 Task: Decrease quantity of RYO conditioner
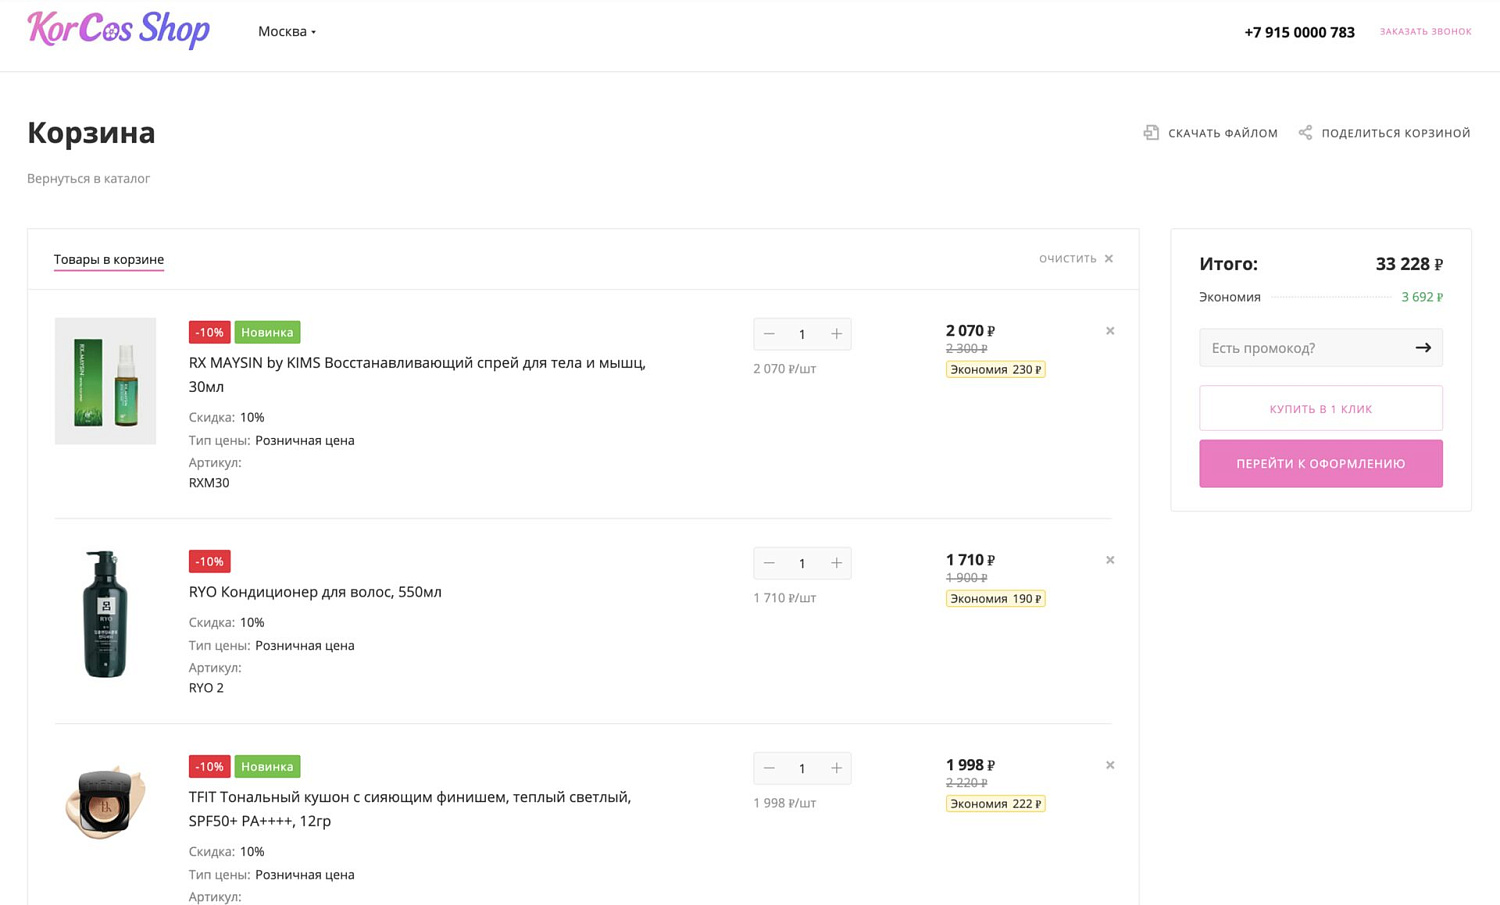[769, 563]
